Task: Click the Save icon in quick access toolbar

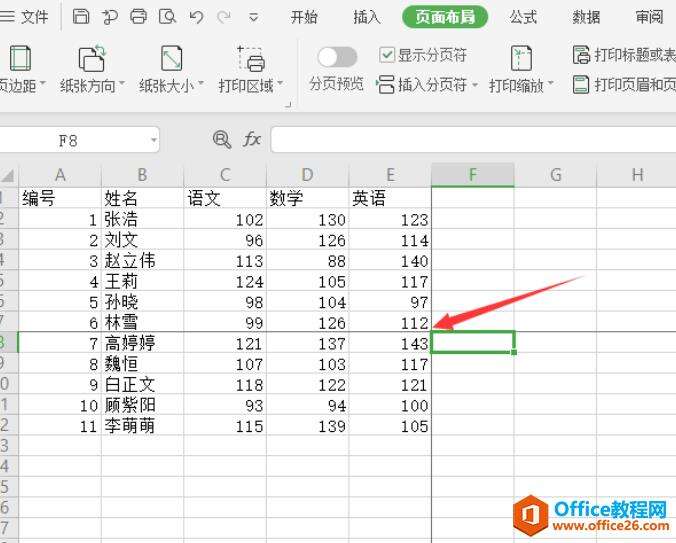Action: pyautogui.click(x=81, y=17)
